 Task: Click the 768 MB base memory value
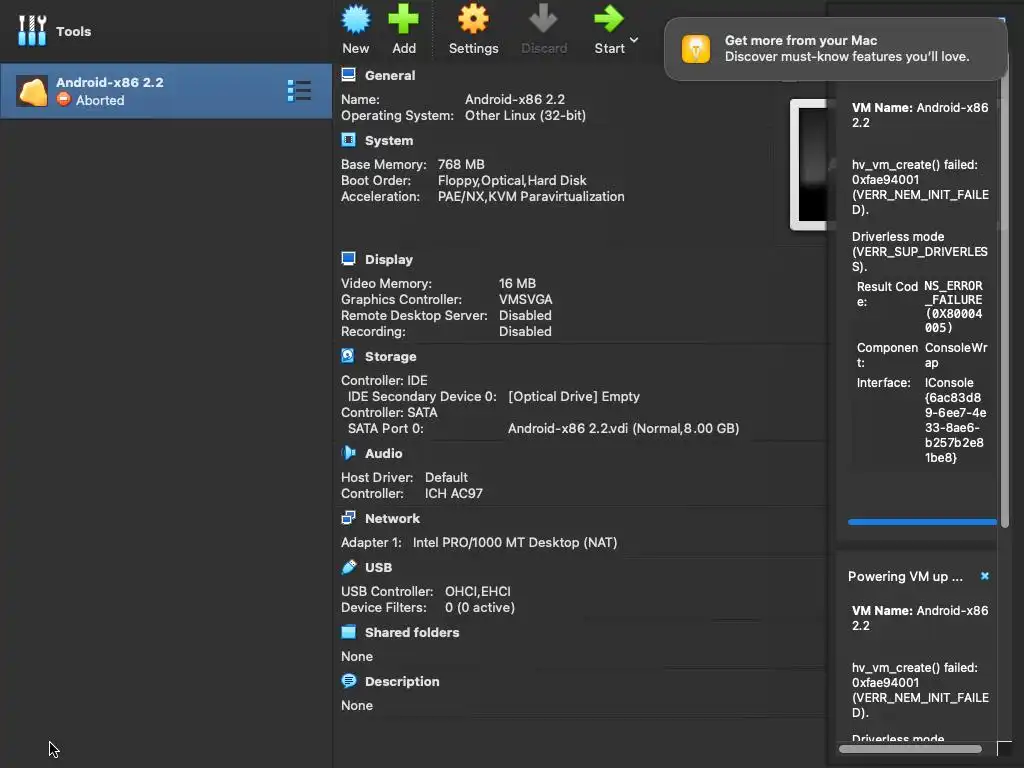pos(461,165)
